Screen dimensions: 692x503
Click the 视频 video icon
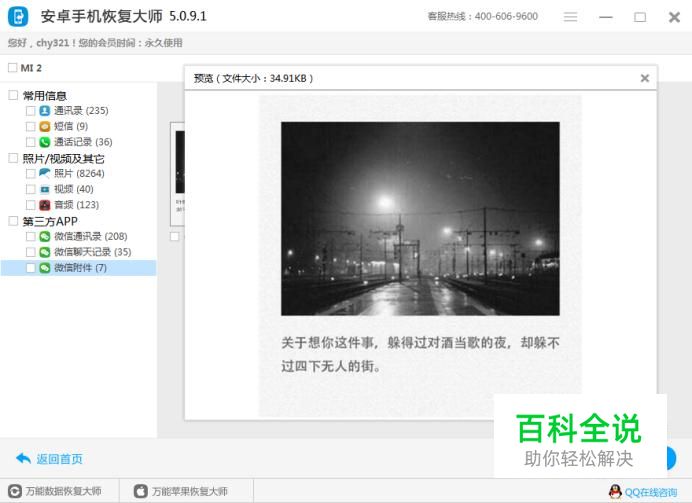pyautogui.click(x=45, y=189)
